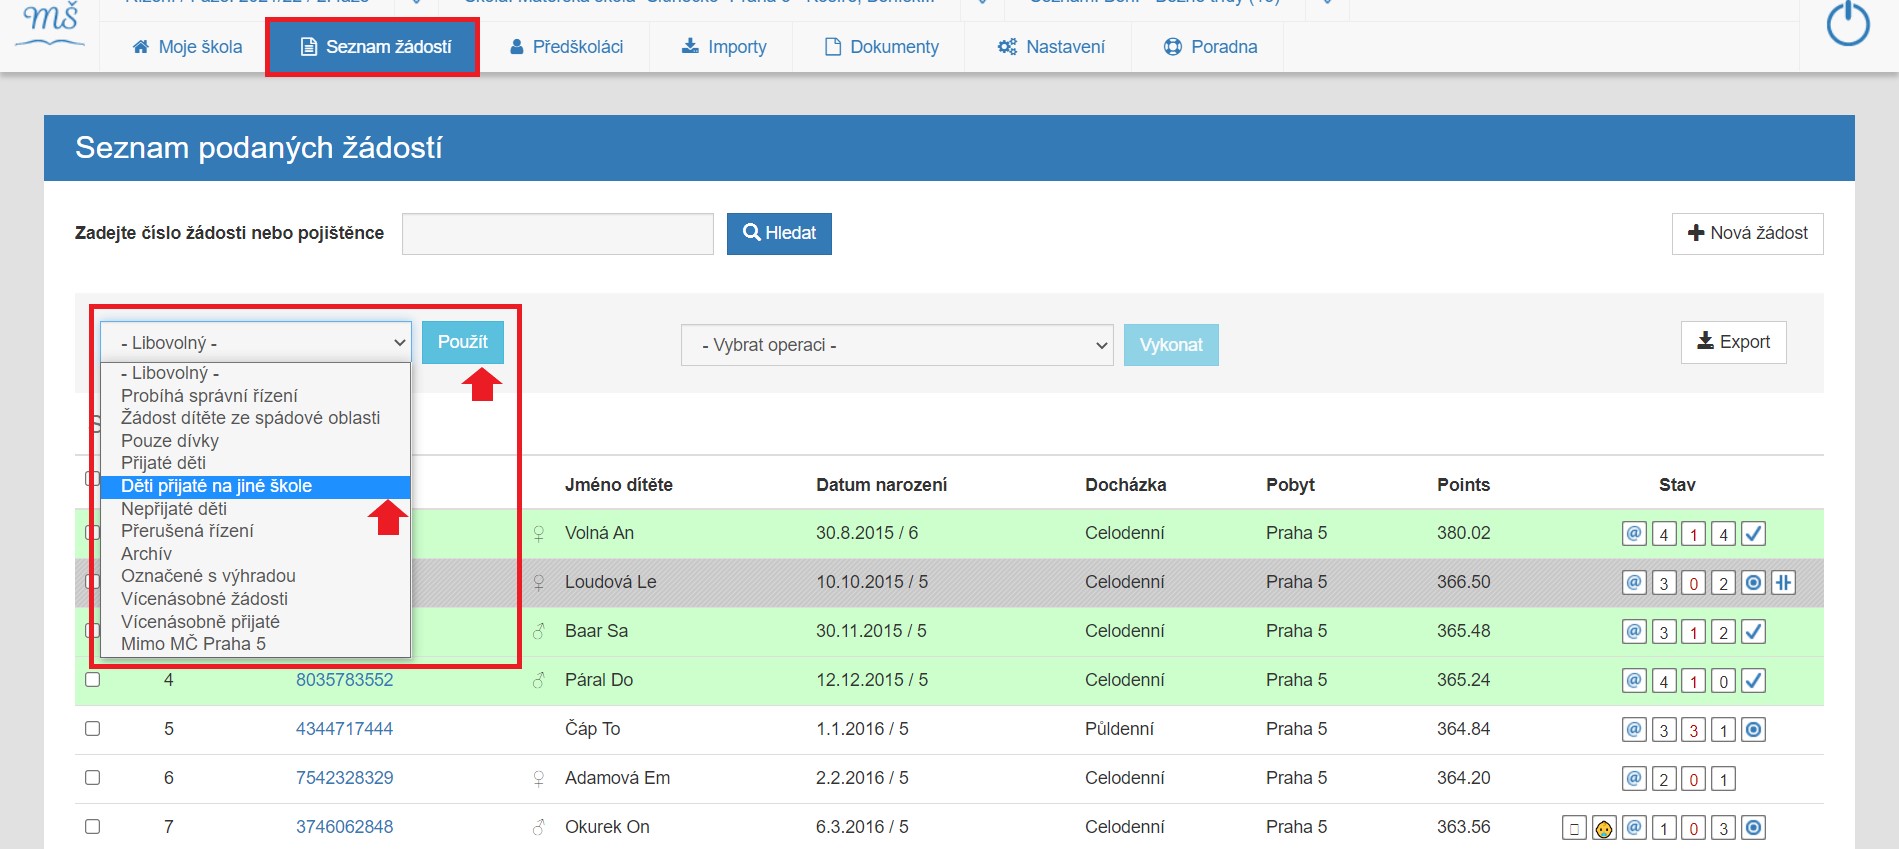Choose Archív filter option

point(255,554)
